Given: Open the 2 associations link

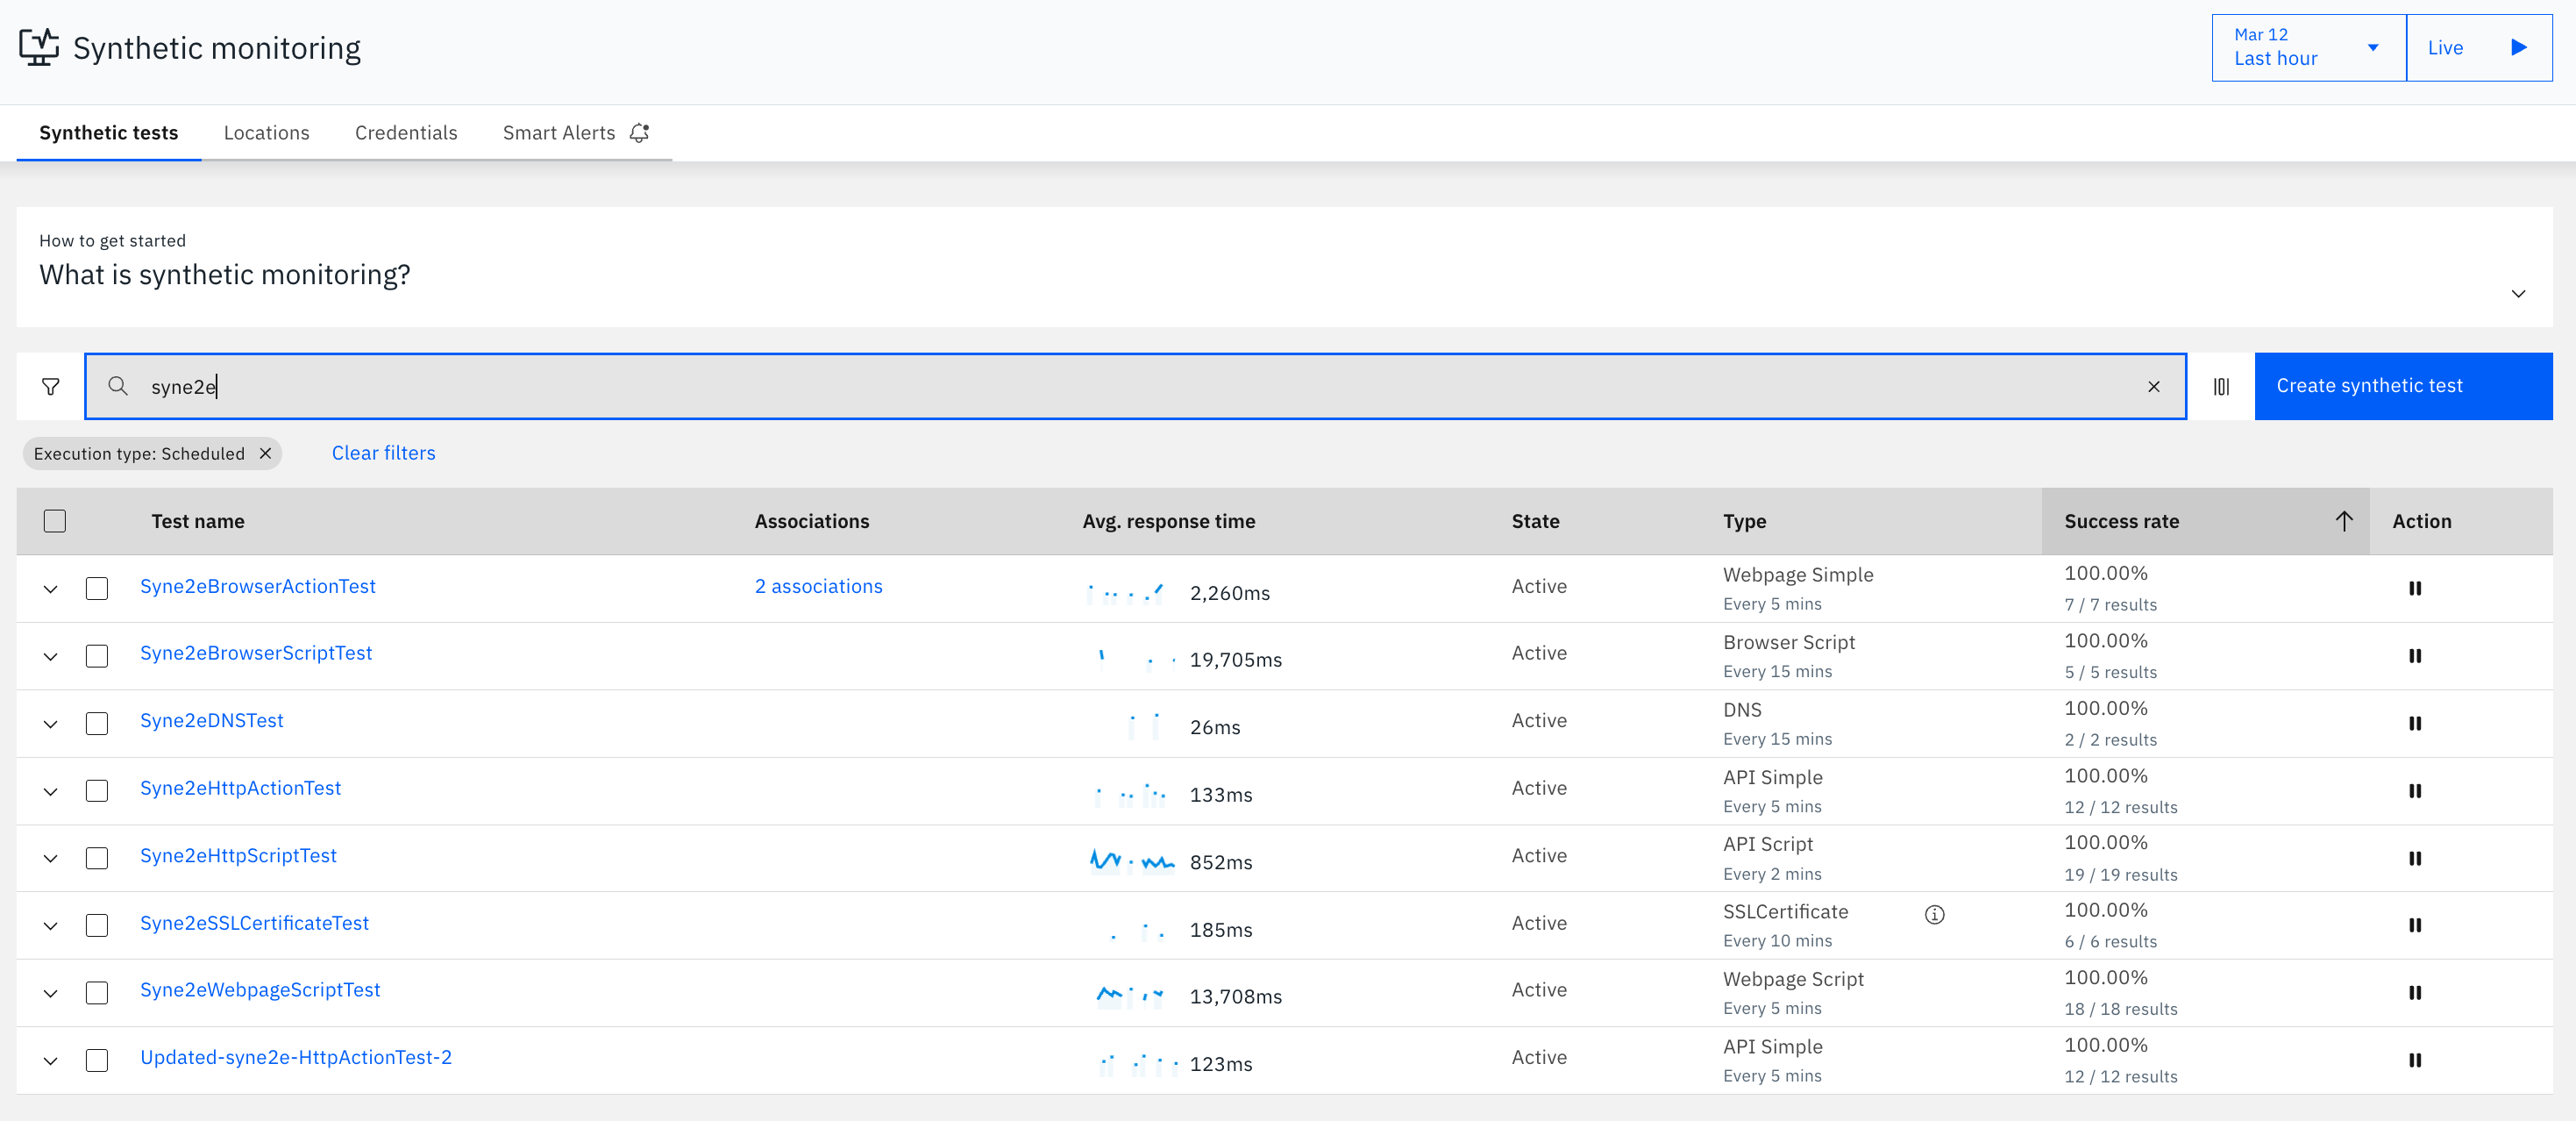Looking at the screenshot, I should click(x=818, y=586).
